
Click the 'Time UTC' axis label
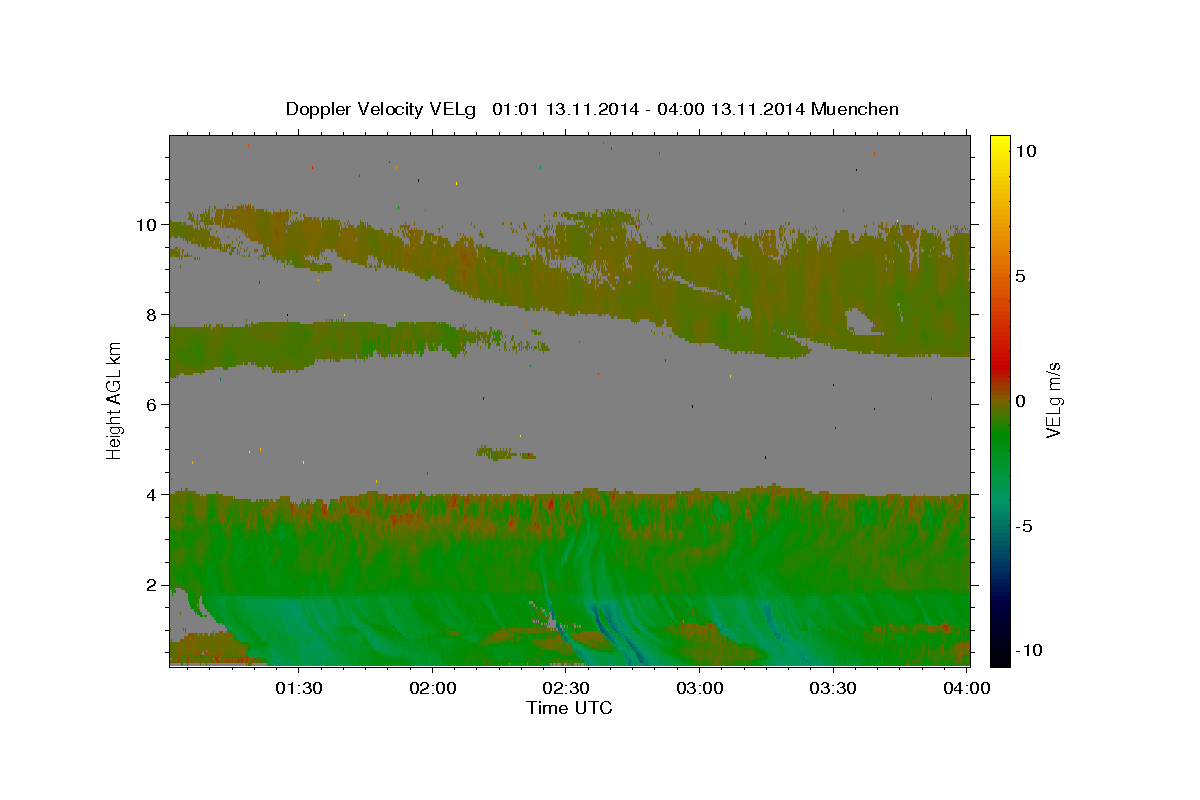pos(569,708)
